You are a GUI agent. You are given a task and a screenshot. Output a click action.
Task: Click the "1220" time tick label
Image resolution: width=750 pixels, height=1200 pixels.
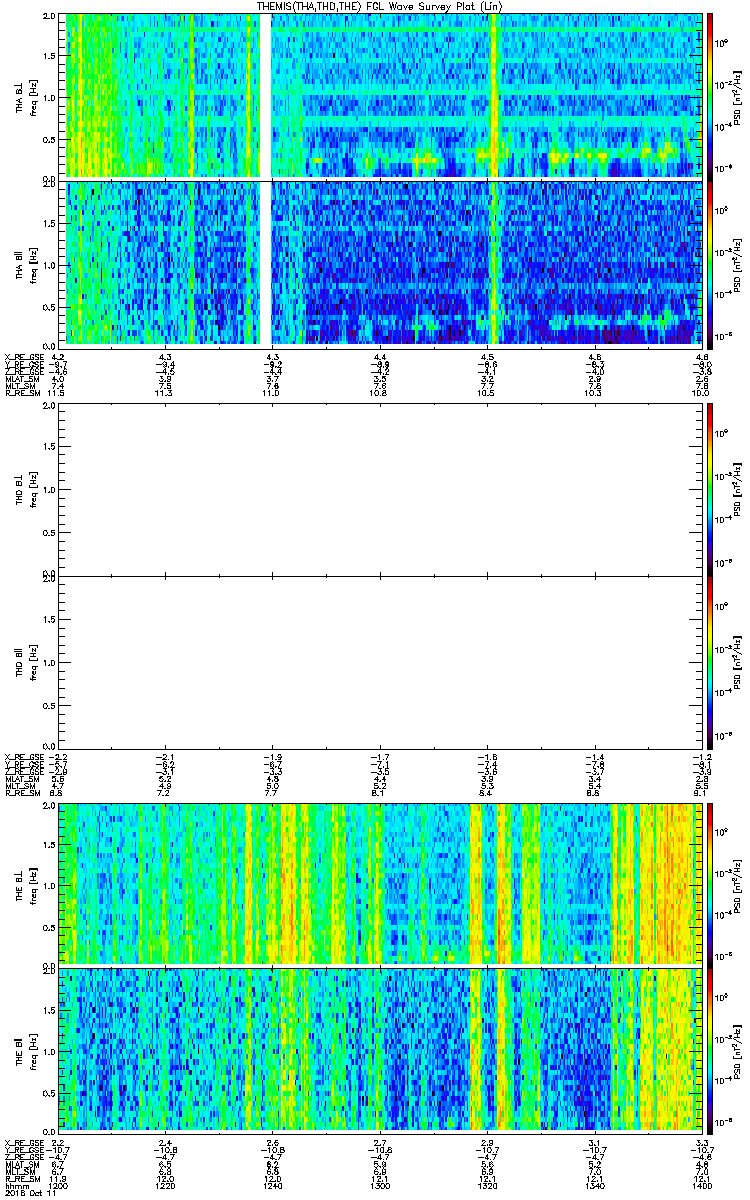(x=166, y=1184)
